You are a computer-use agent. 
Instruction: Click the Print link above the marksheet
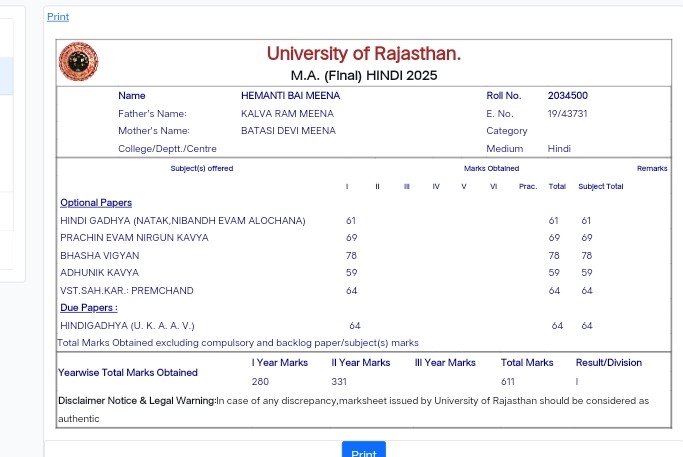pyautogui.click(x=58, y=17)
